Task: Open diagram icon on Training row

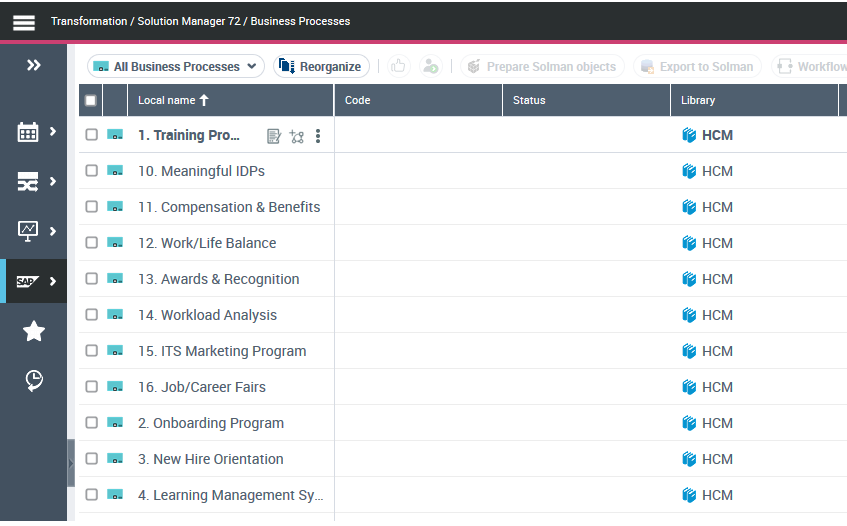Action: [296, 136]
